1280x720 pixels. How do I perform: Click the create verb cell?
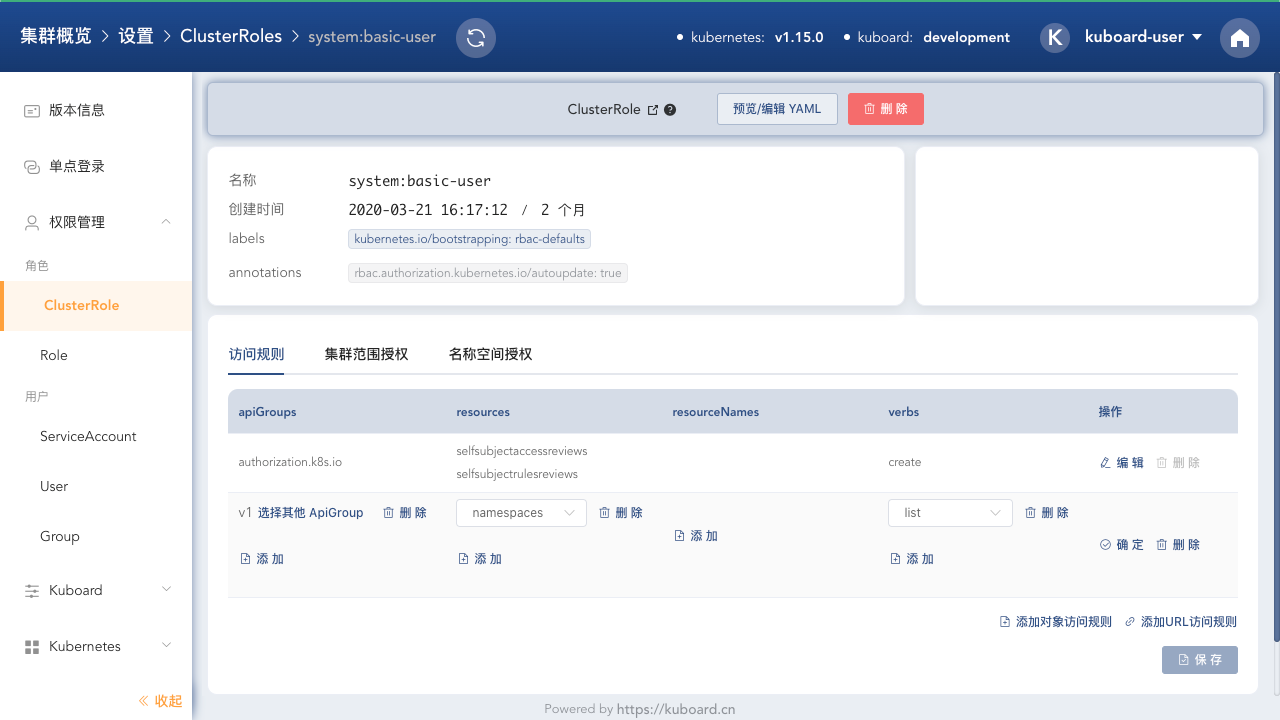pos(905,462)
